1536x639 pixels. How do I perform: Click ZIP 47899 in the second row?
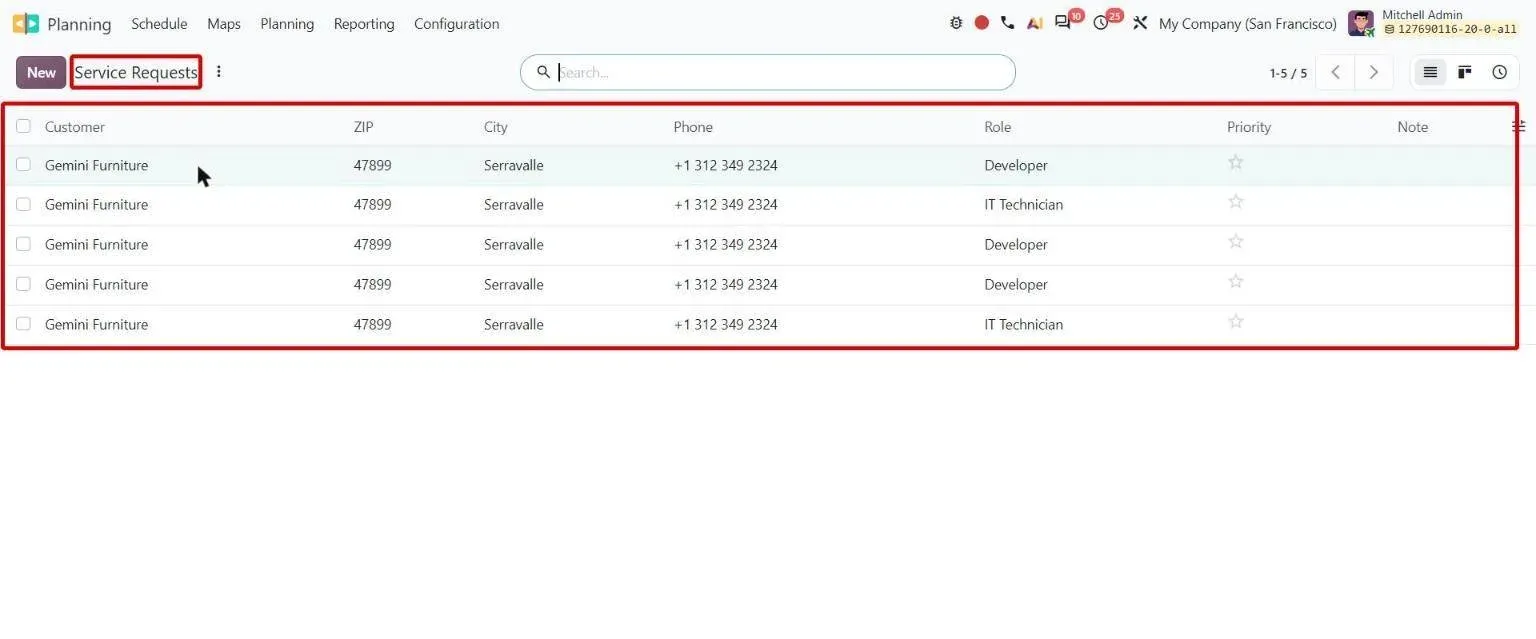coord(372,204)
